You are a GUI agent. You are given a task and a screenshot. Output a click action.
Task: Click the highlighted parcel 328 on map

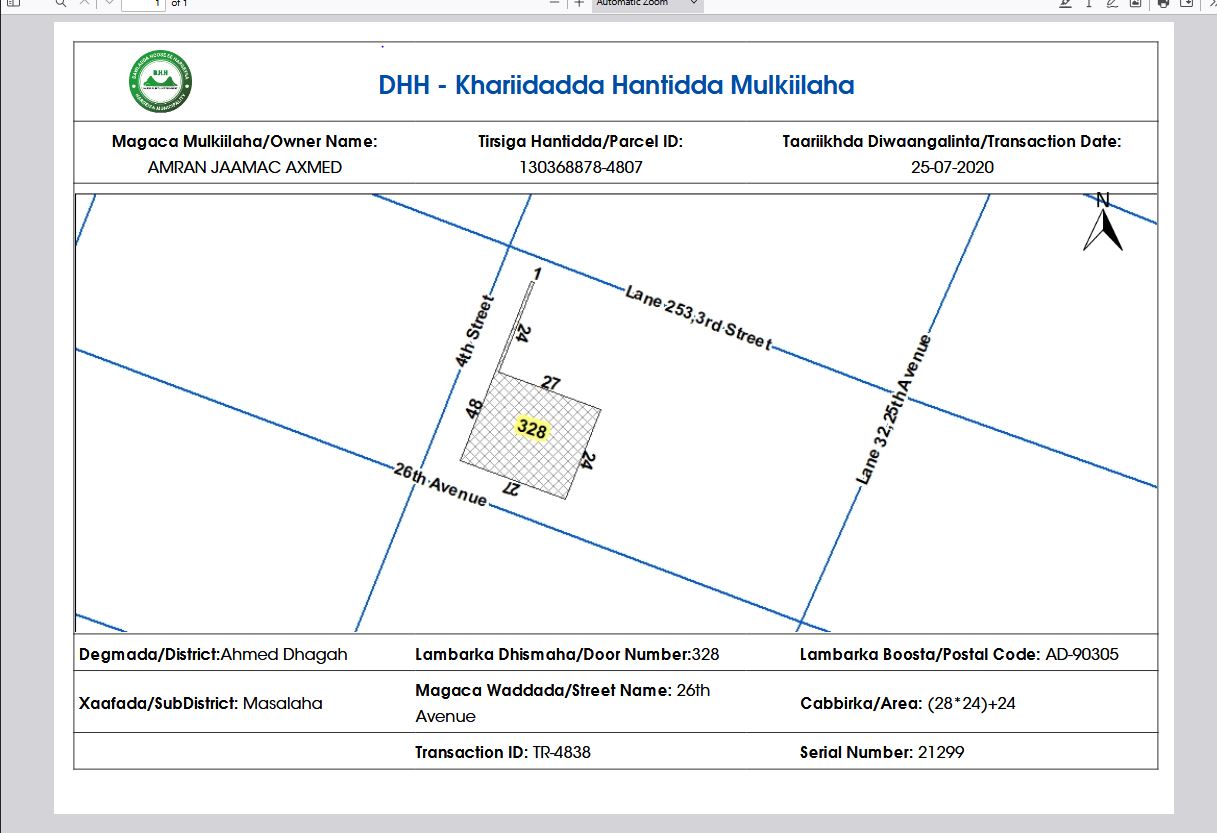[x=532, y=429]
